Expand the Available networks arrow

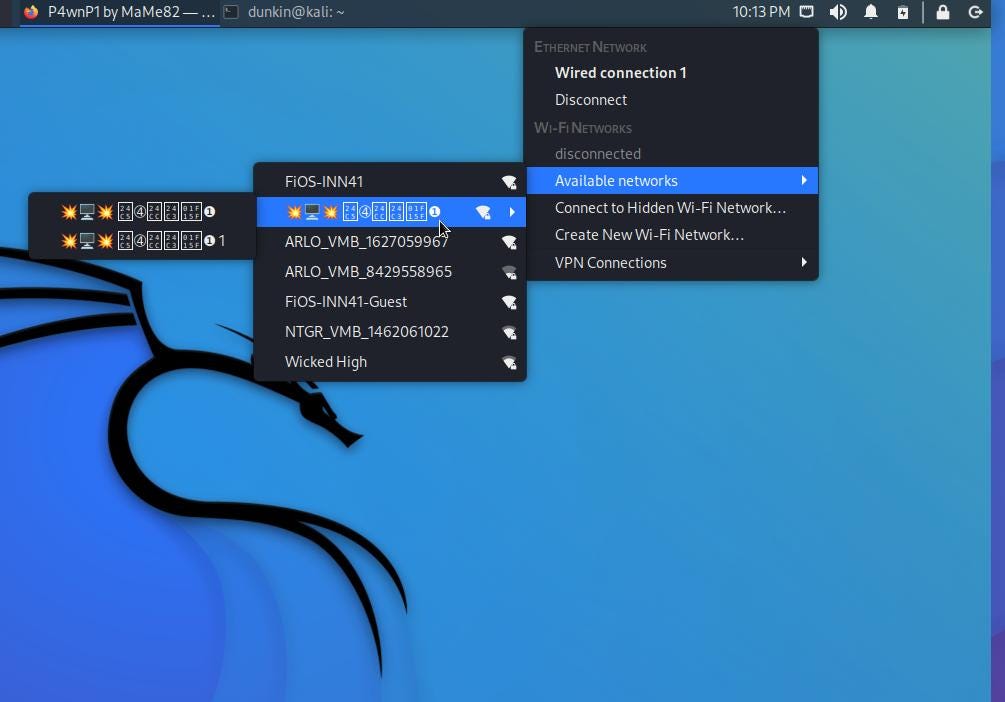tap(804, 181)
